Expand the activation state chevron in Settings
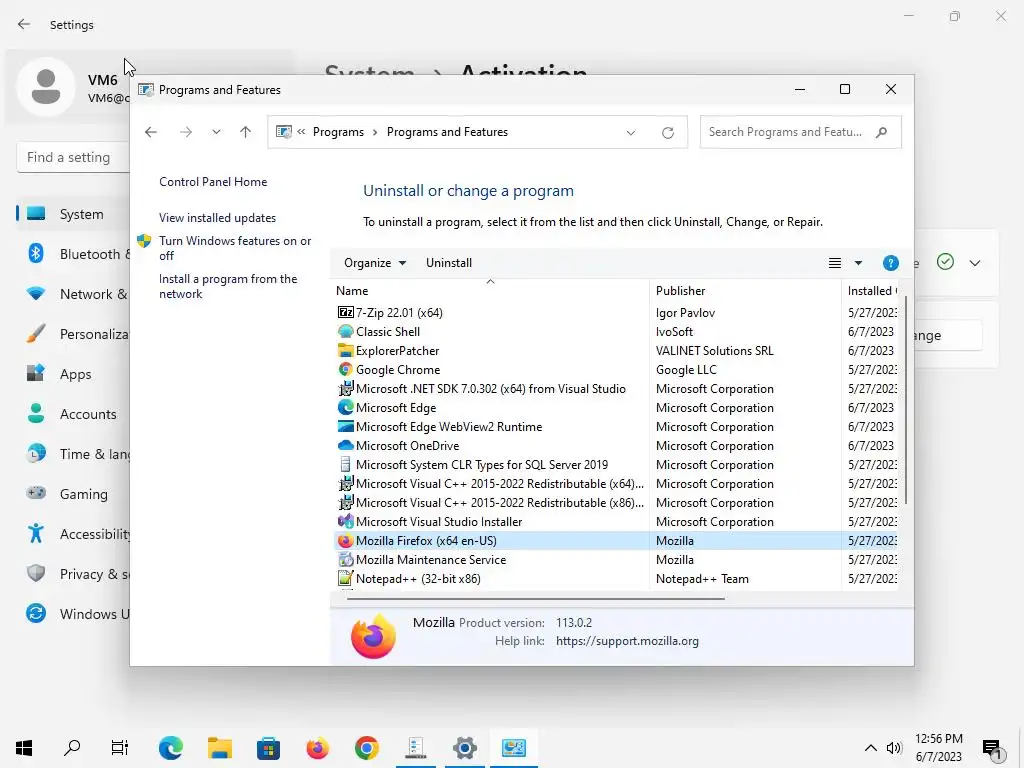Image resolution: width=1024 pixels, height=768 pixels. click(x=974, y=263)
